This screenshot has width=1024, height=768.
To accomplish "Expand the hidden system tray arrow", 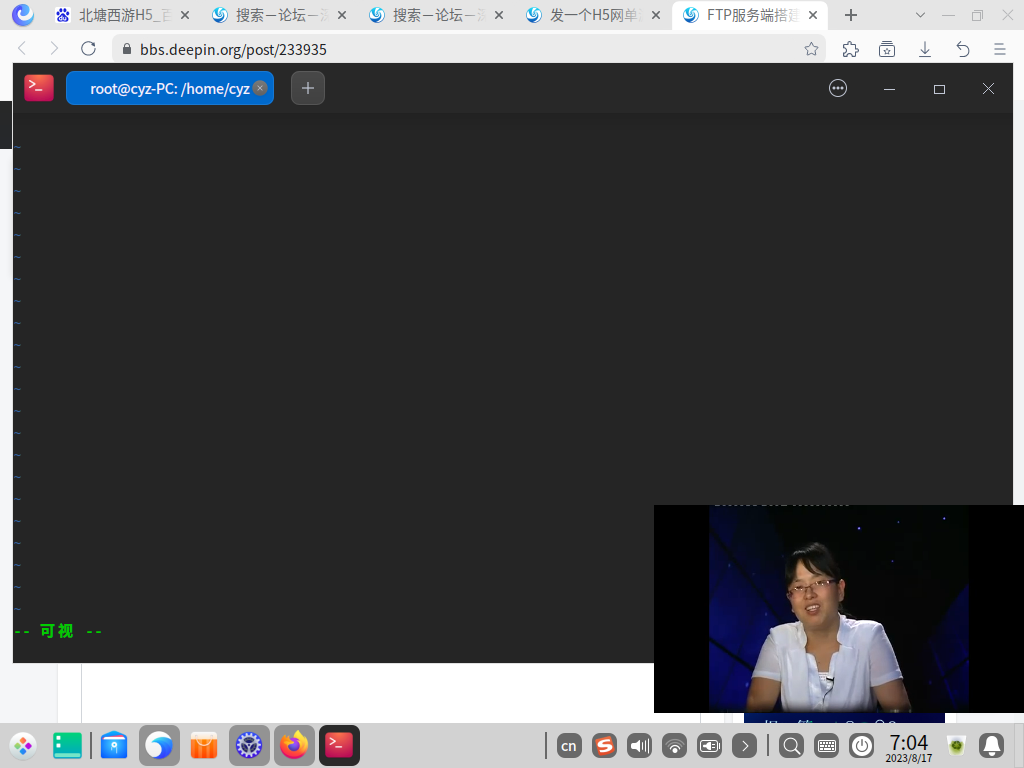I will pos(744,745).
